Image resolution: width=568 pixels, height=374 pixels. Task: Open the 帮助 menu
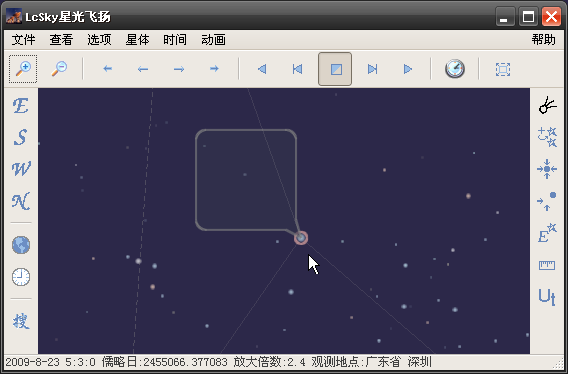(543, 40)
